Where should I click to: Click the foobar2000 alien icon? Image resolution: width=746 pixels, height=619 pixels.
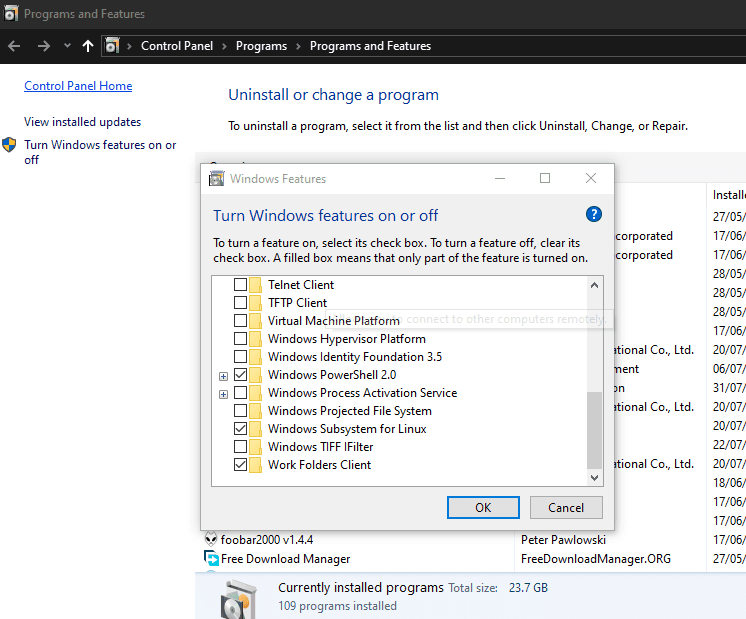[211, 539]
